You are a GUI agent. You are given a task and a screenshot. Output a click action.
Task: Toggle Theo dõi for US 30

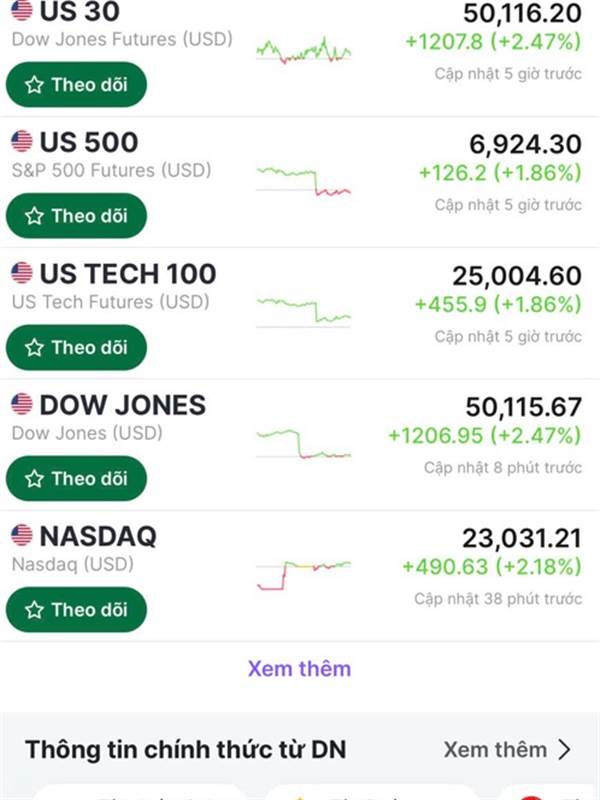[x=76, y=85]
